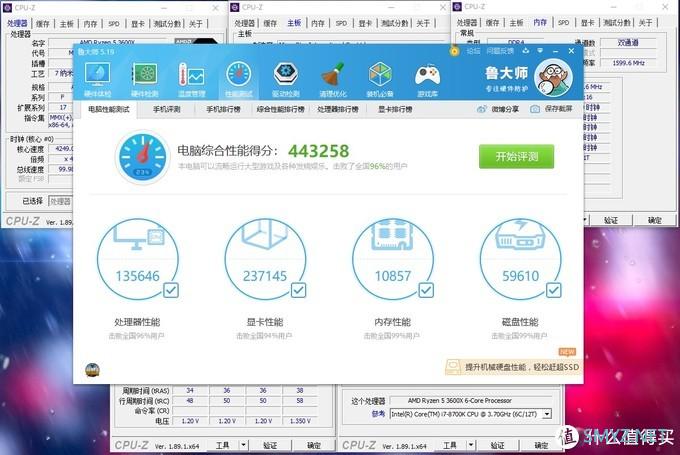
Task: Open the 已选择 处理器 selector in CPU-Z
Action: [60, 201]
